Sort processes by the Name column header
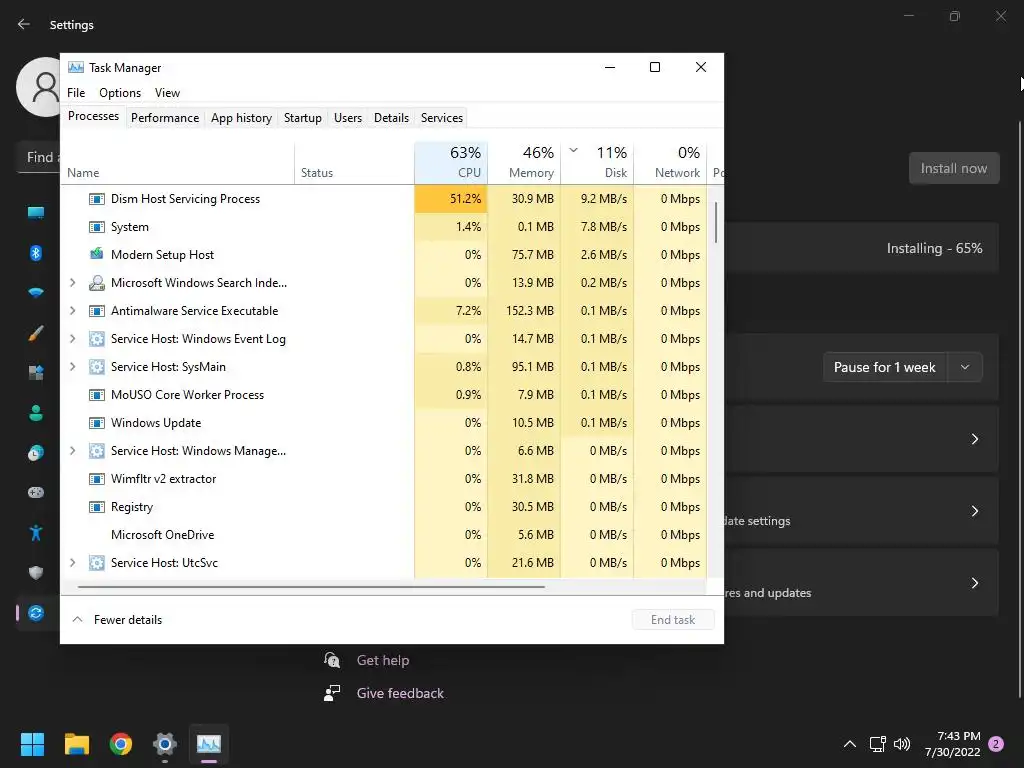 point(178,163)
